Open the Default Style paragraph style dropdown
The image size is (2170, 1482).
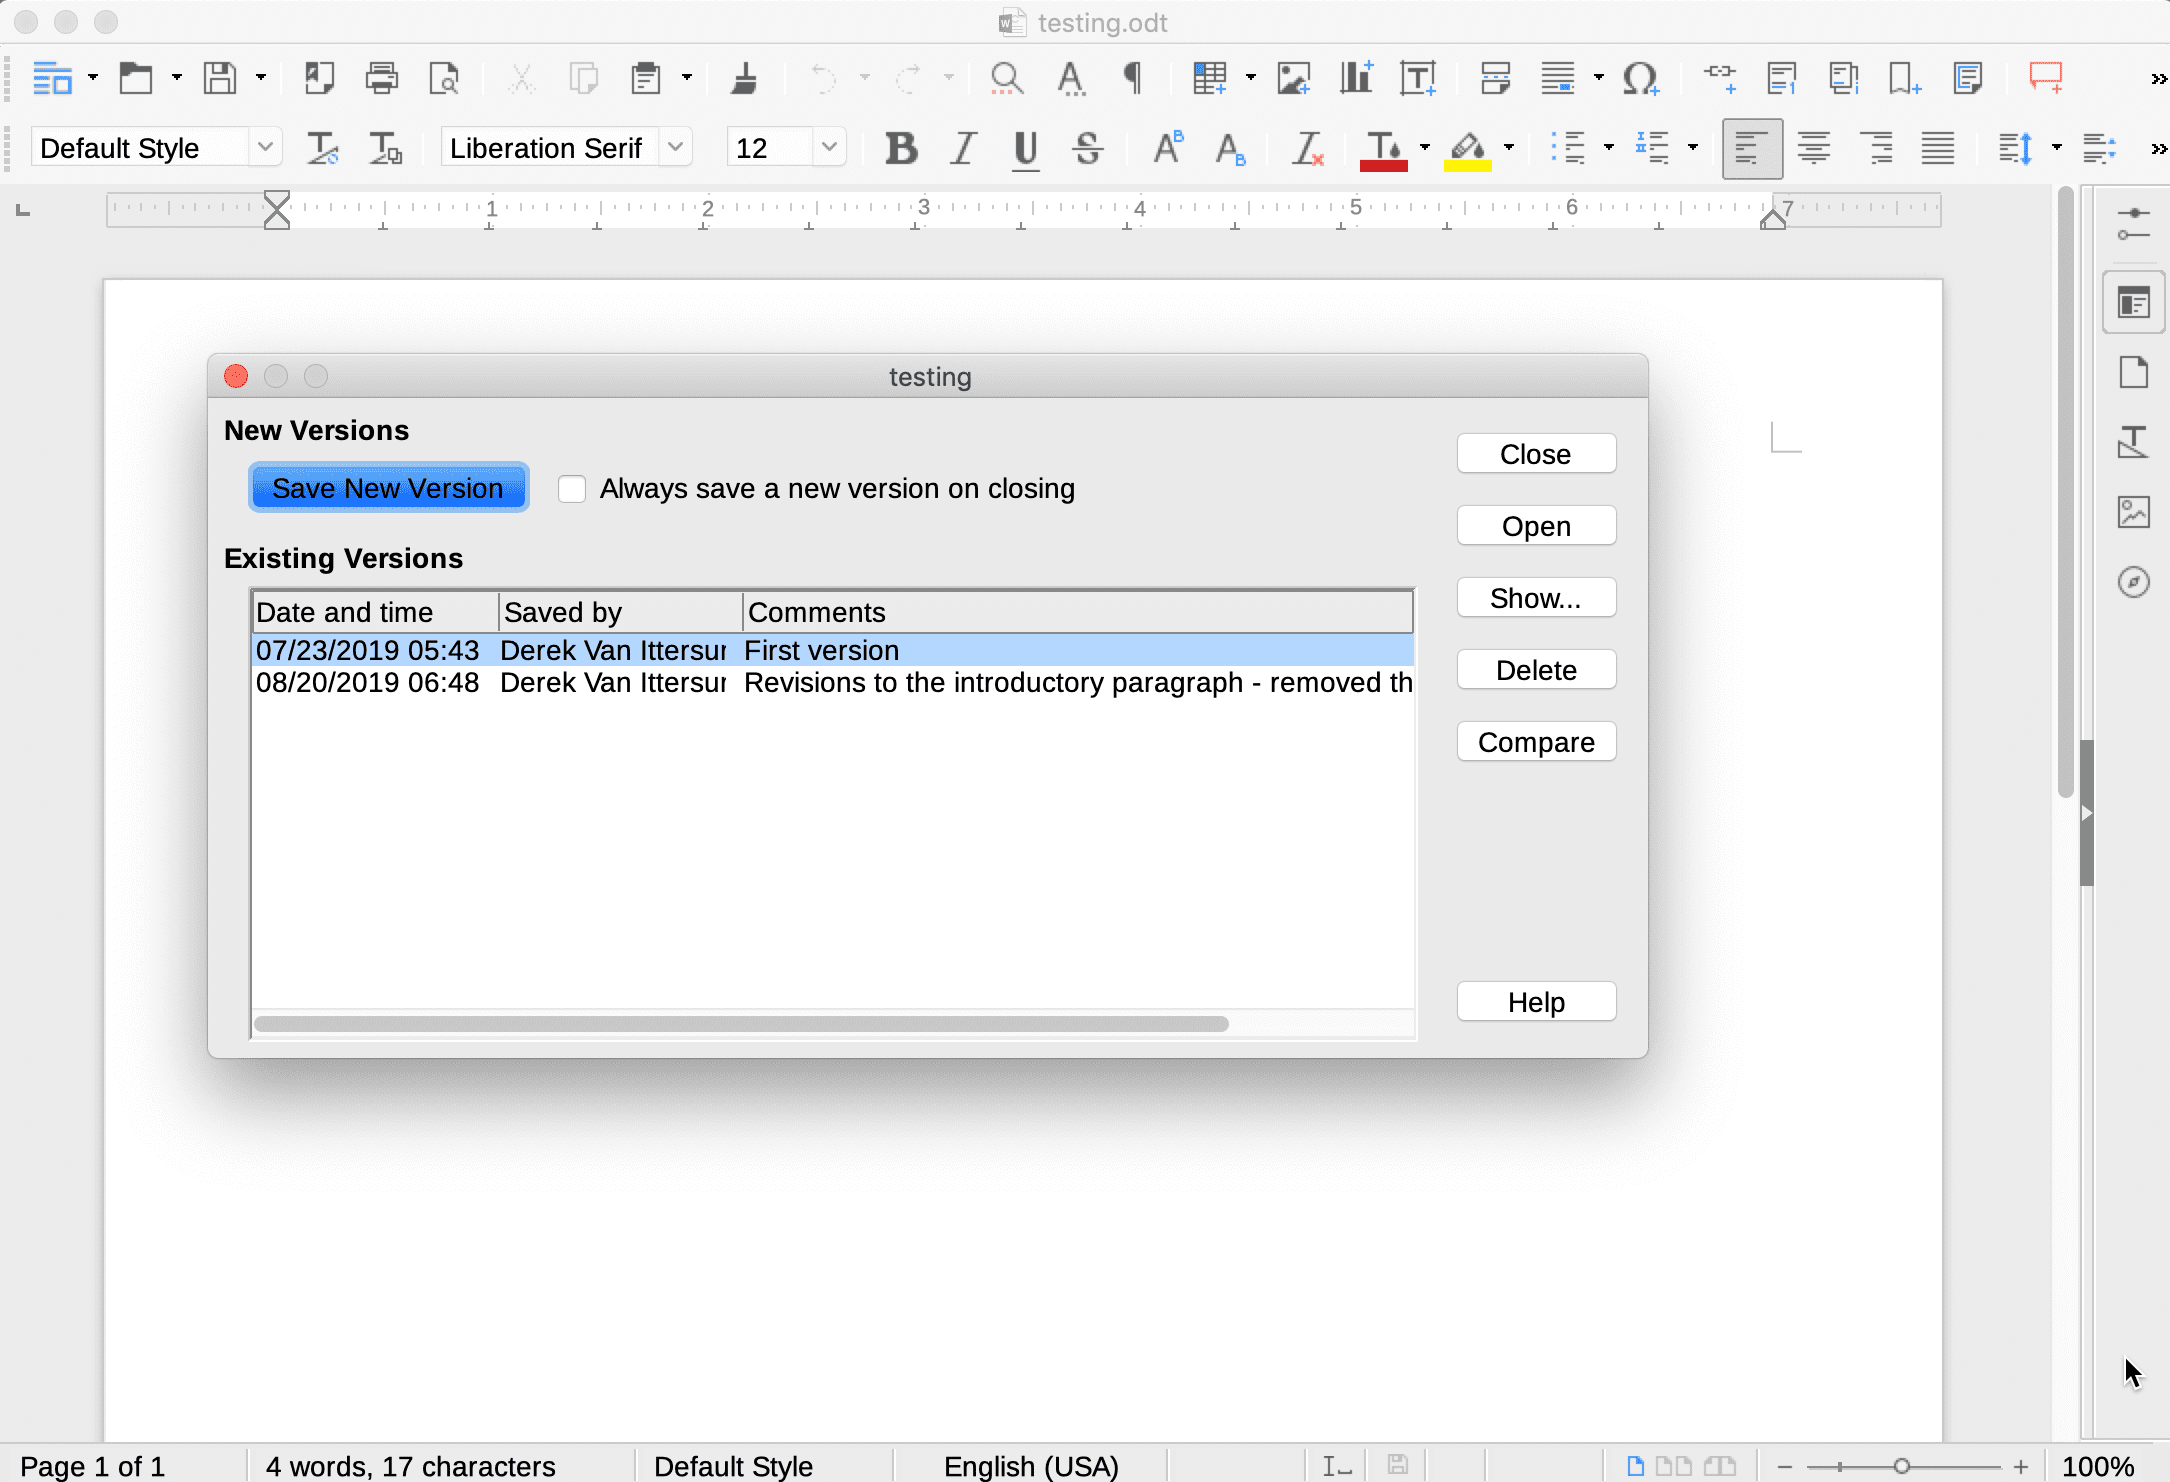click(x=265, y=148)
